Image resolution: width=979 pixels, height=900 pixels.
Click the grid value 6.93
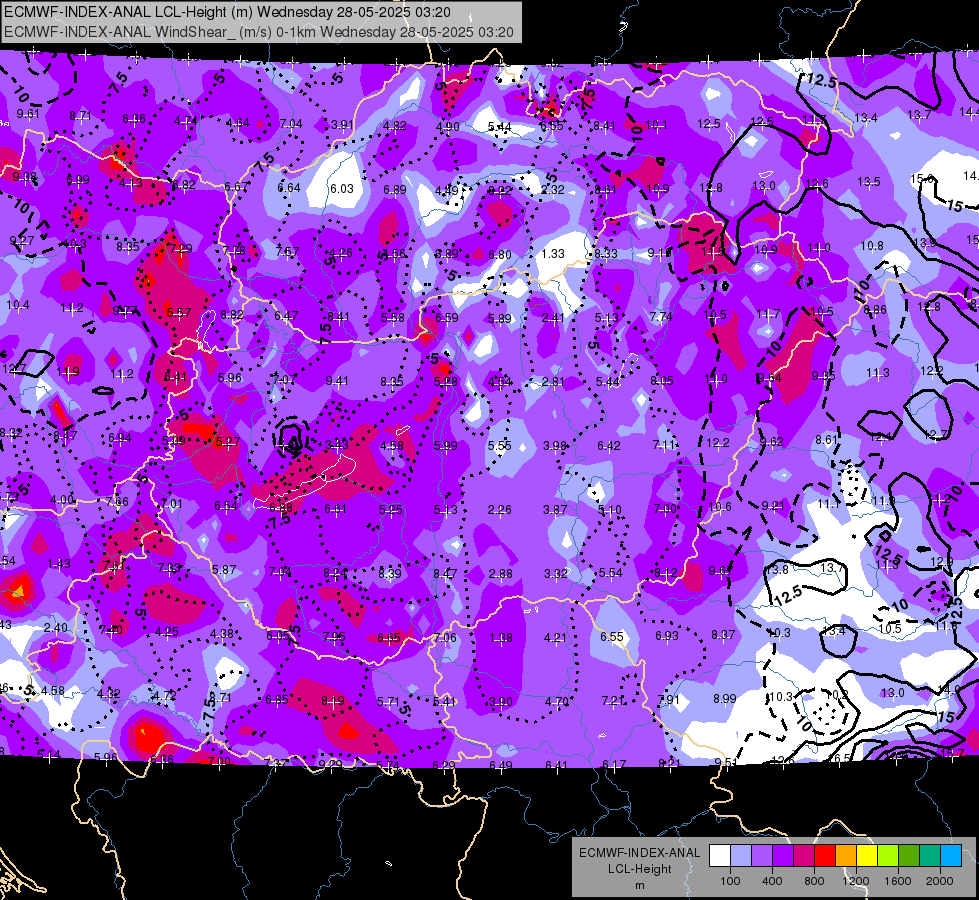(x=667, y=636)
